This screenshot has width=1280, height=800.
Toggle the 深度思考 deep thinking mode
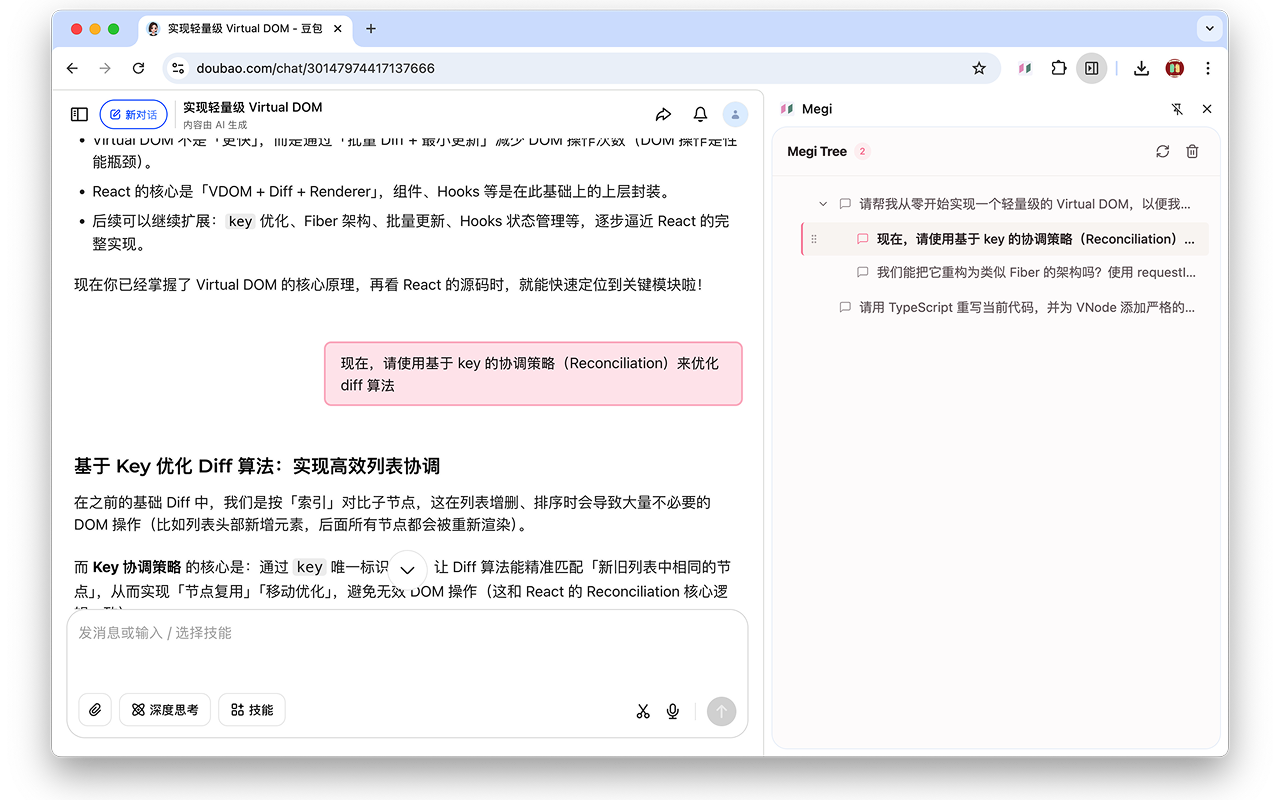pyautogui.click(x=165, y=710)
